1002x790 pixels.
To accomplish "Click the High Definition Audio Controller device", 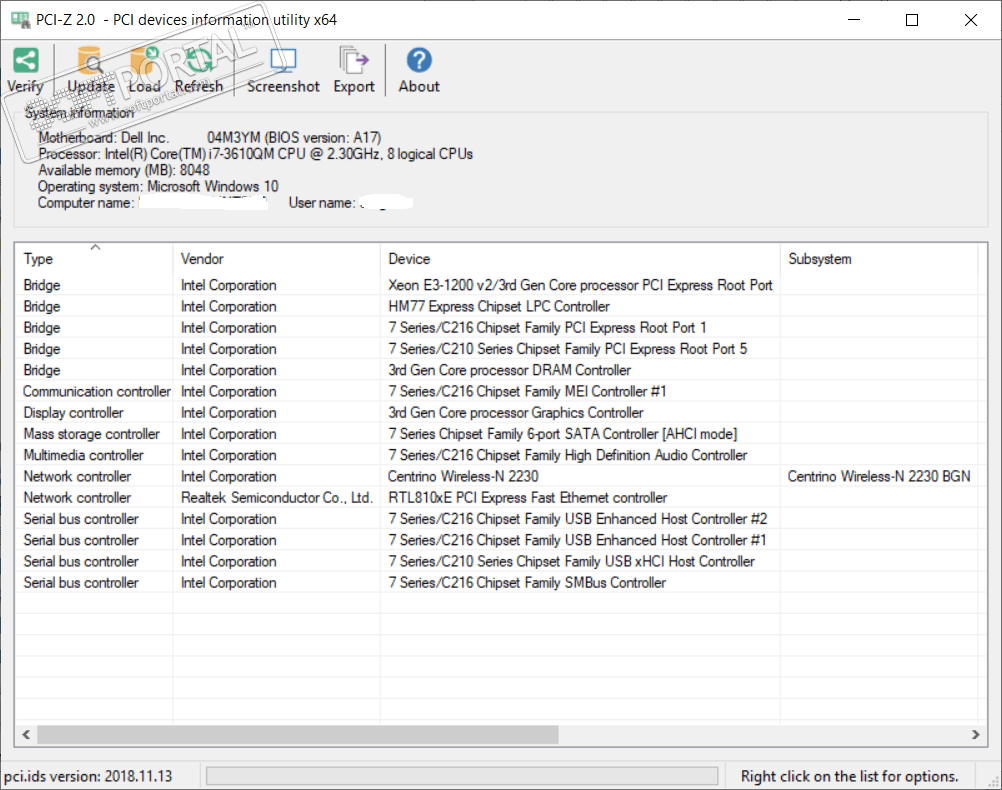I will [567, 455].
